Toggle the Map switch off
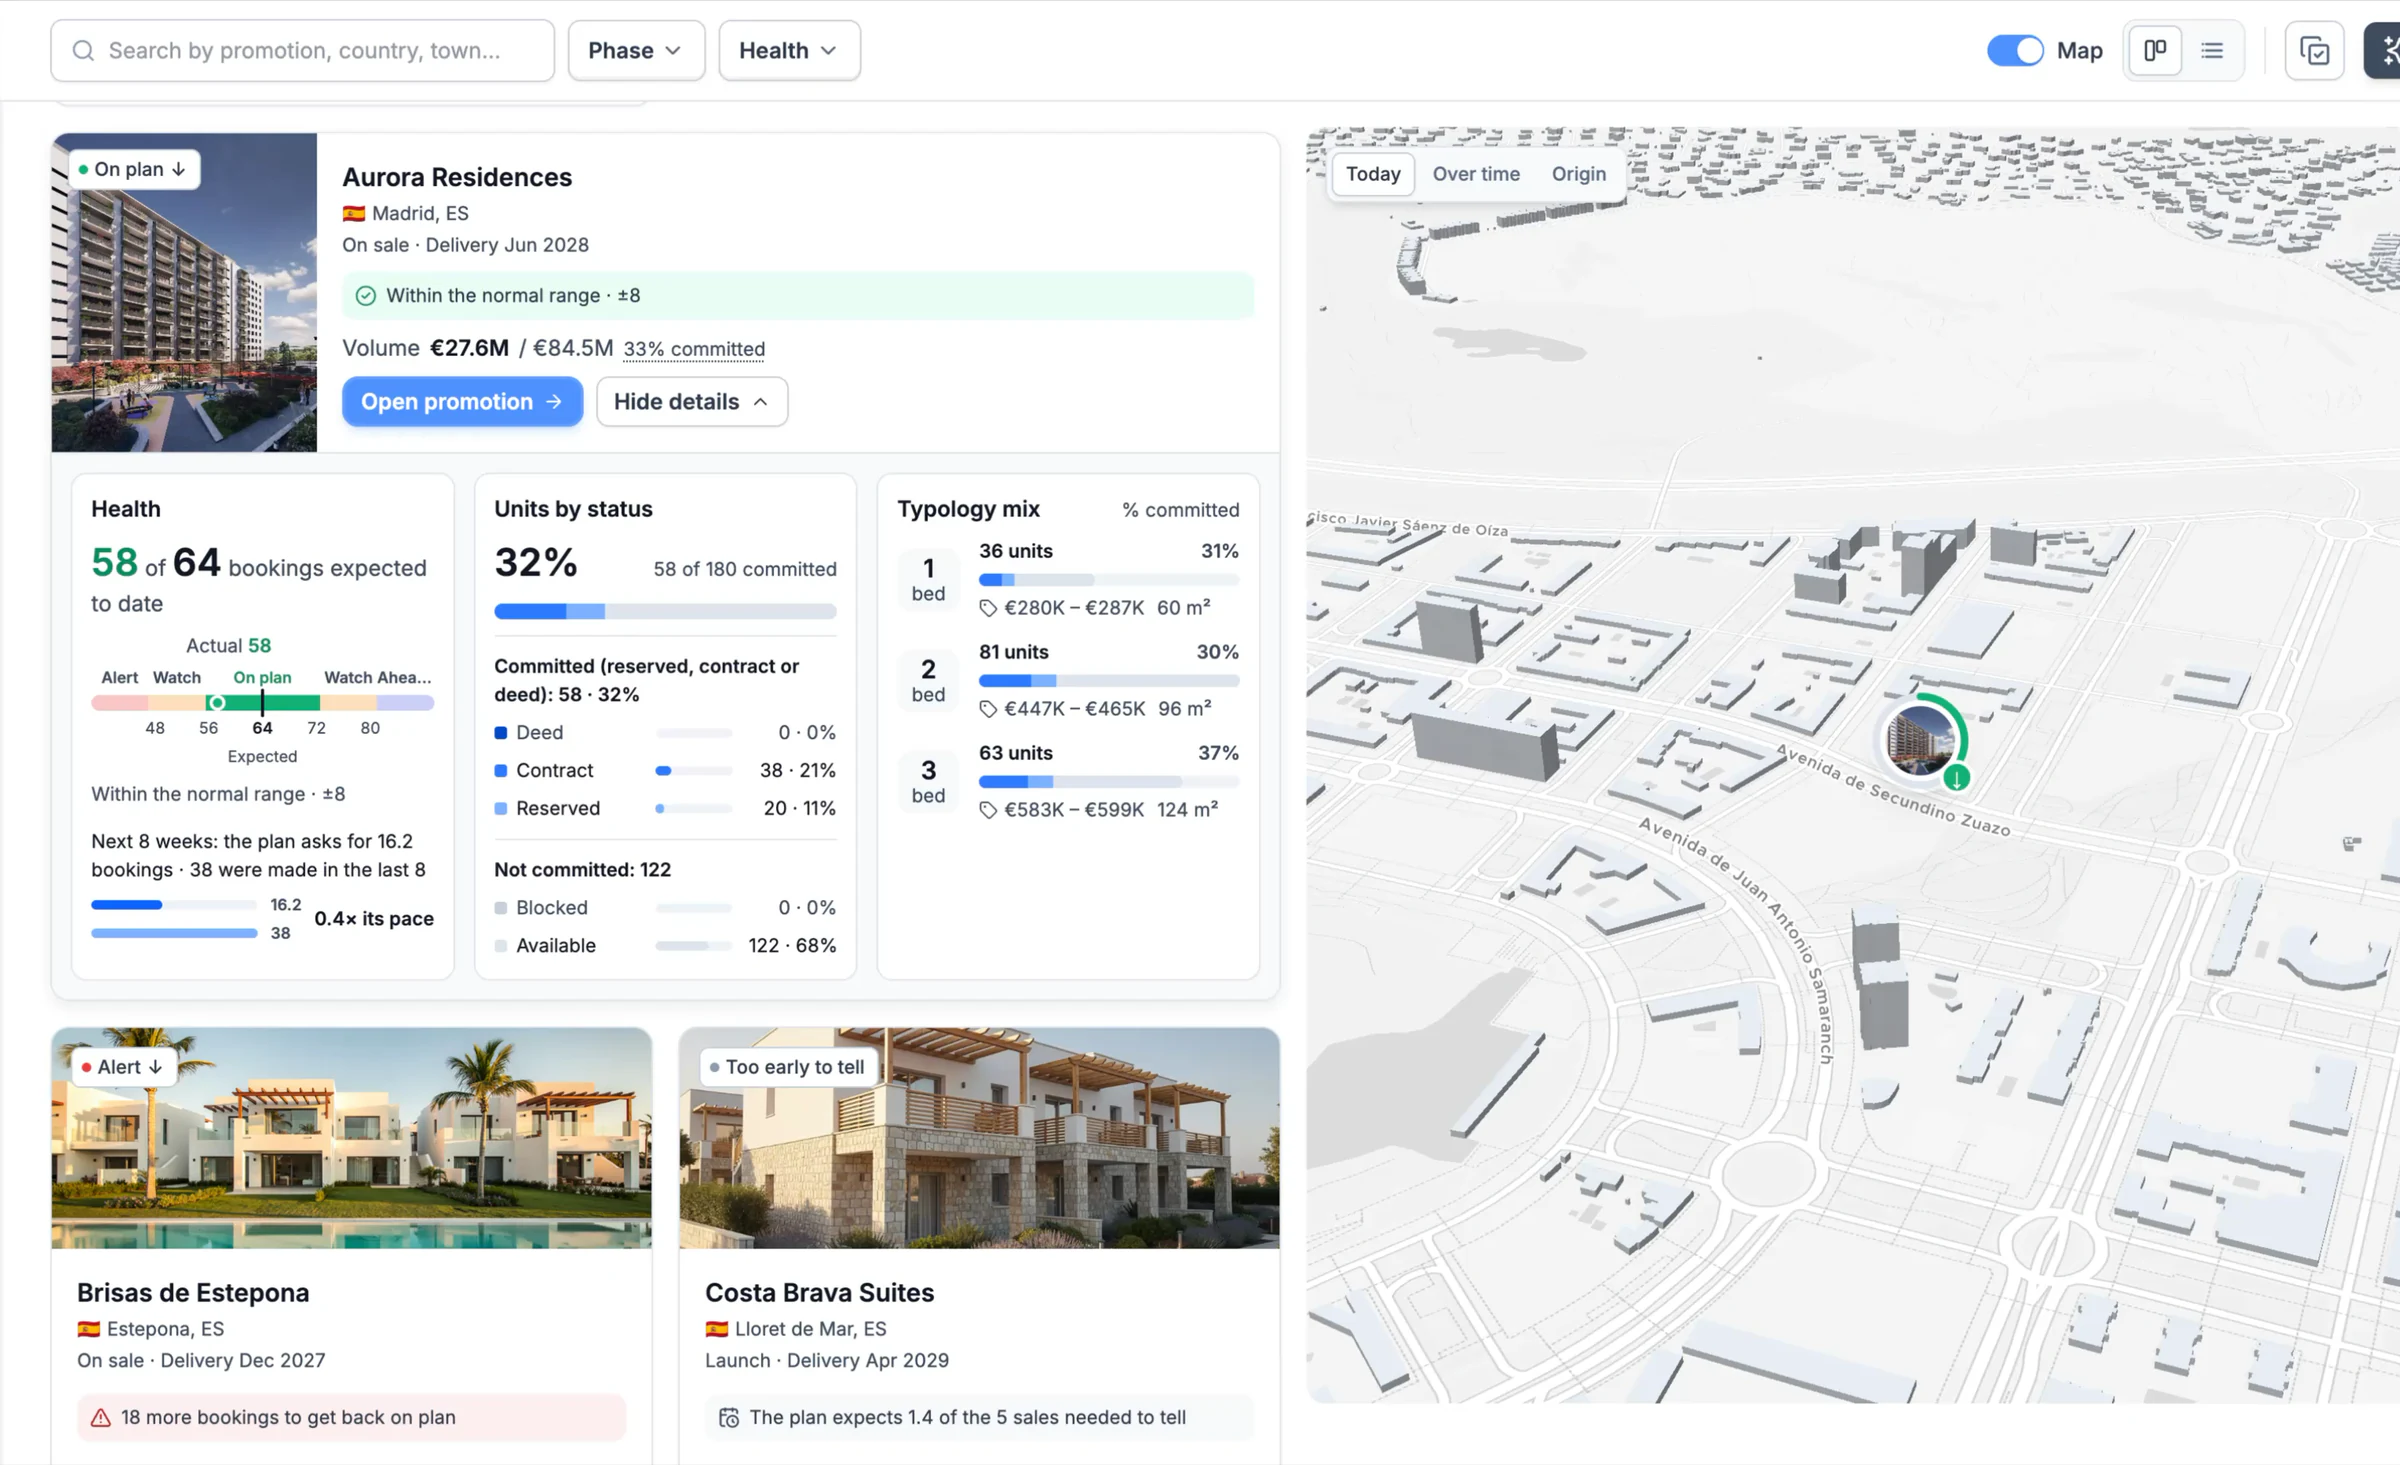 coord(2014,51)
